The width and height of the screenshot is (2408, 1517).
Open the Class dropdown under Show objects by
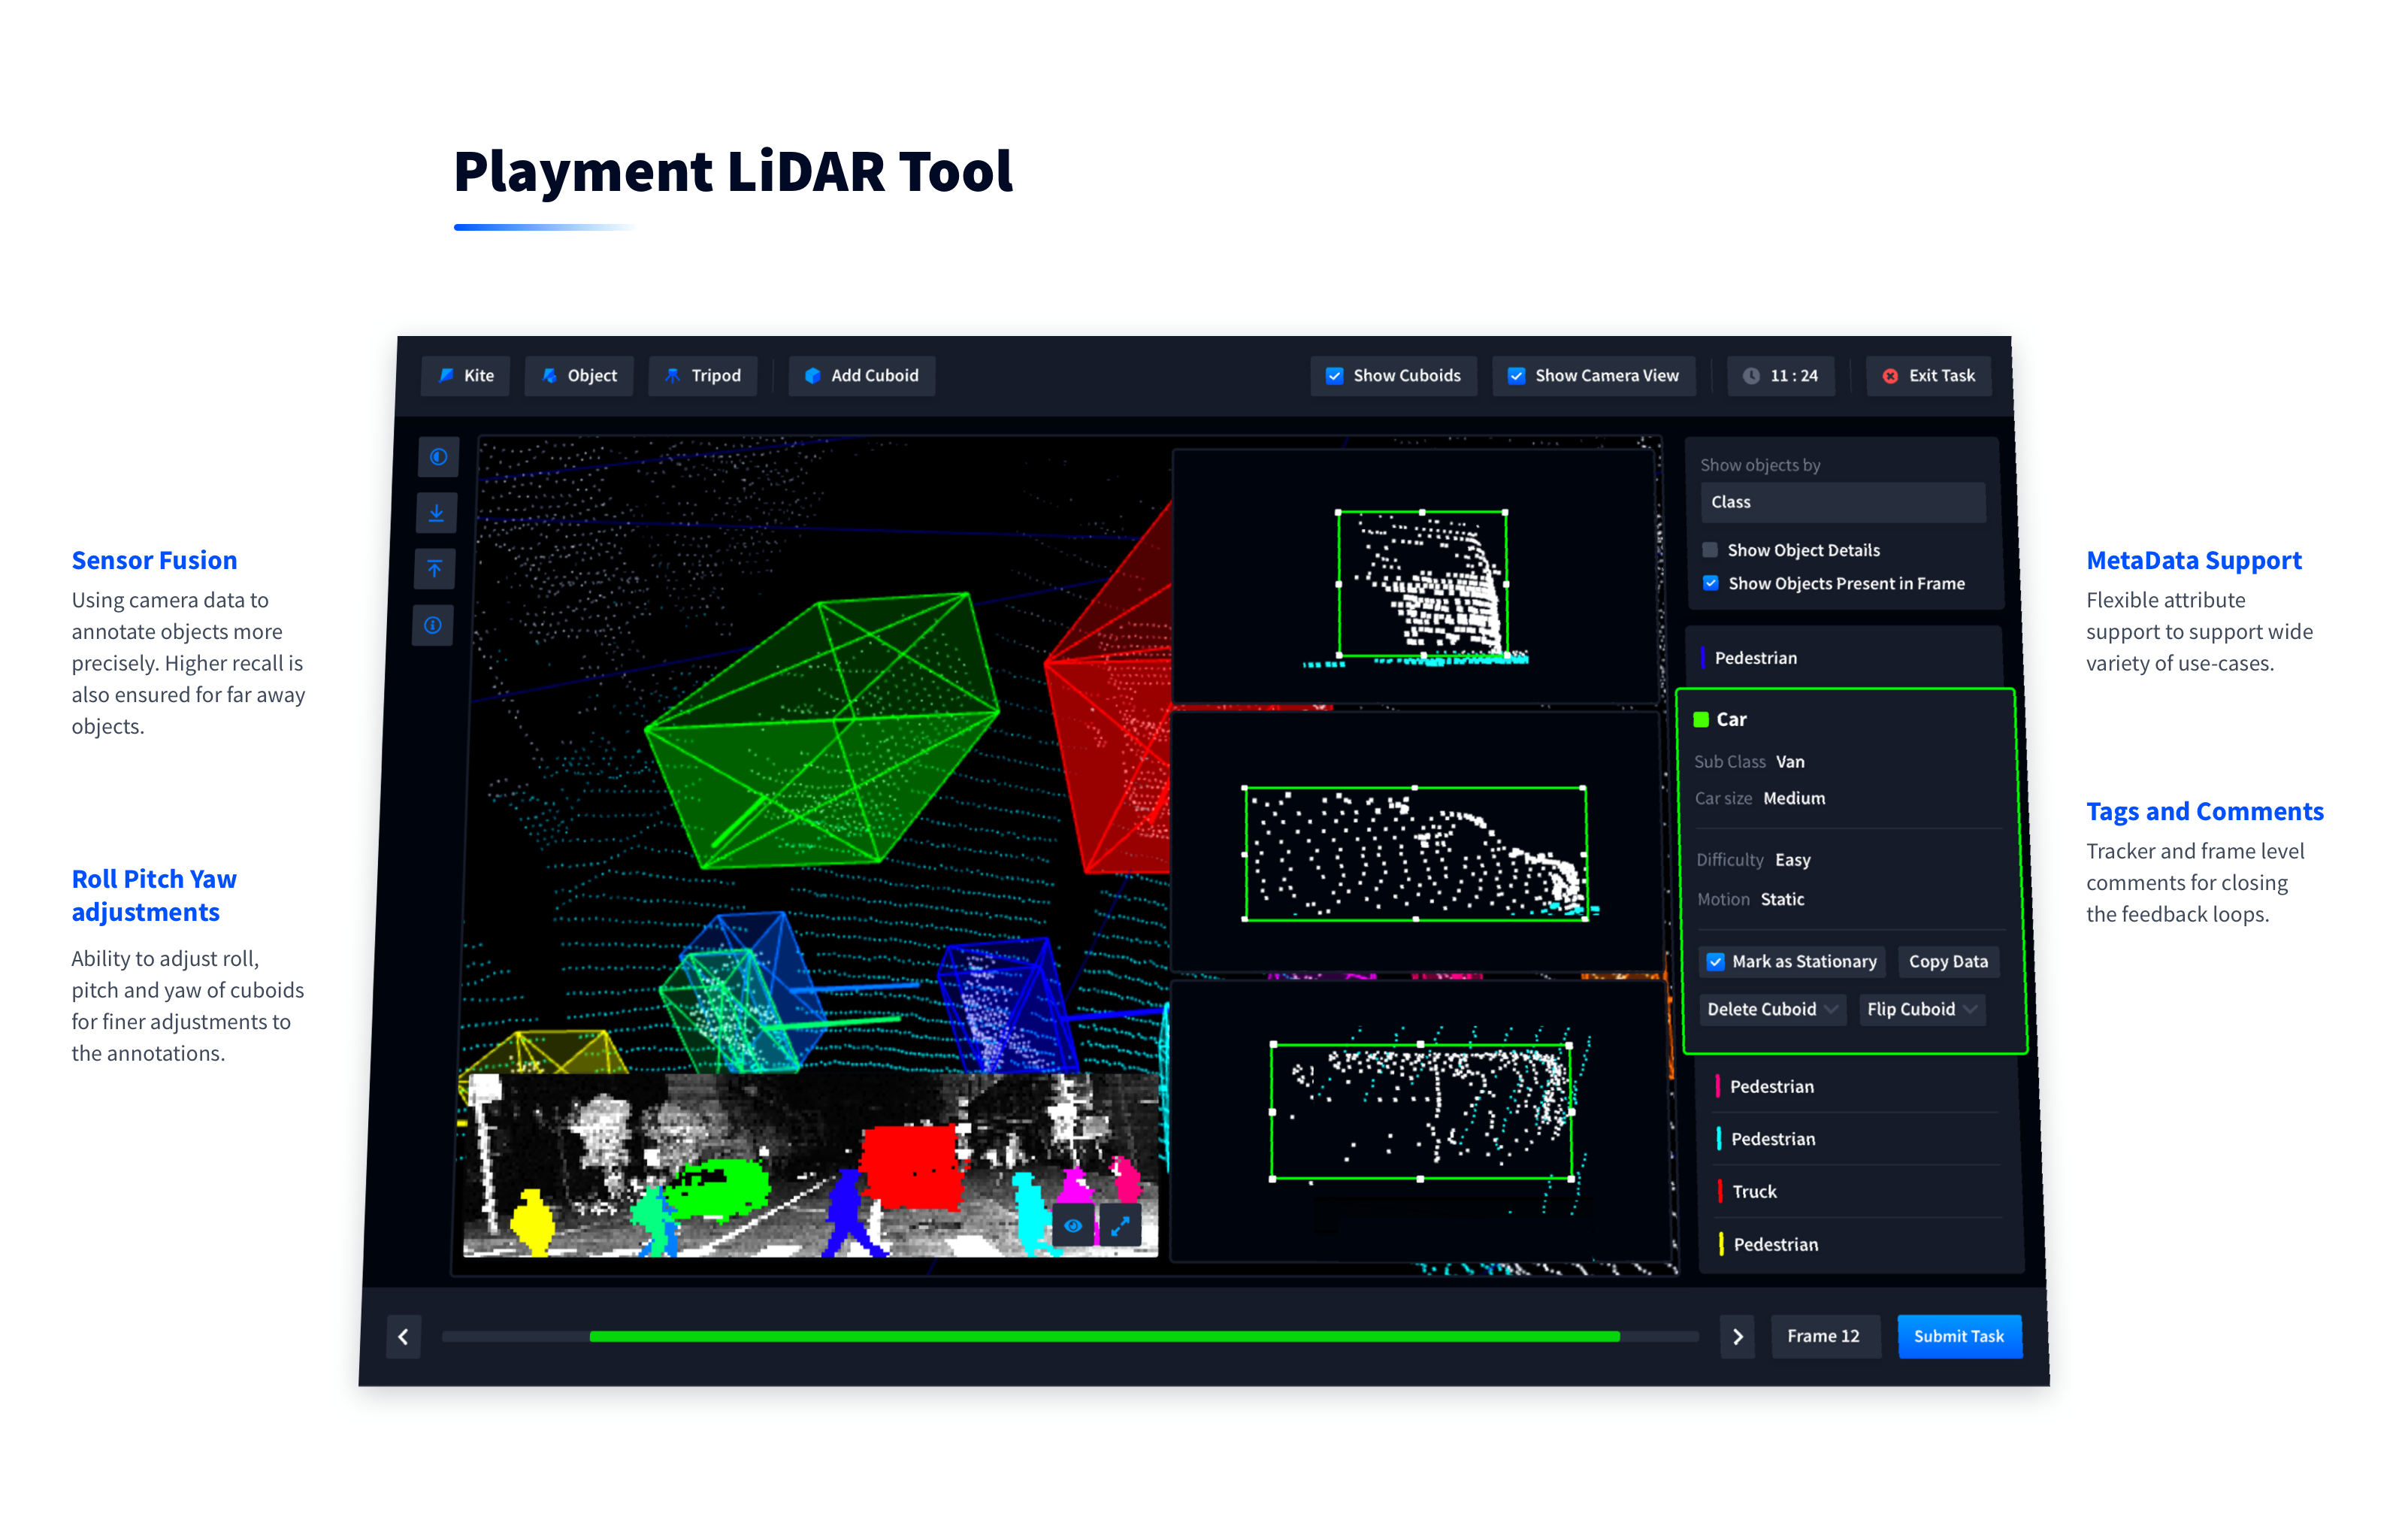(1842, 502)
